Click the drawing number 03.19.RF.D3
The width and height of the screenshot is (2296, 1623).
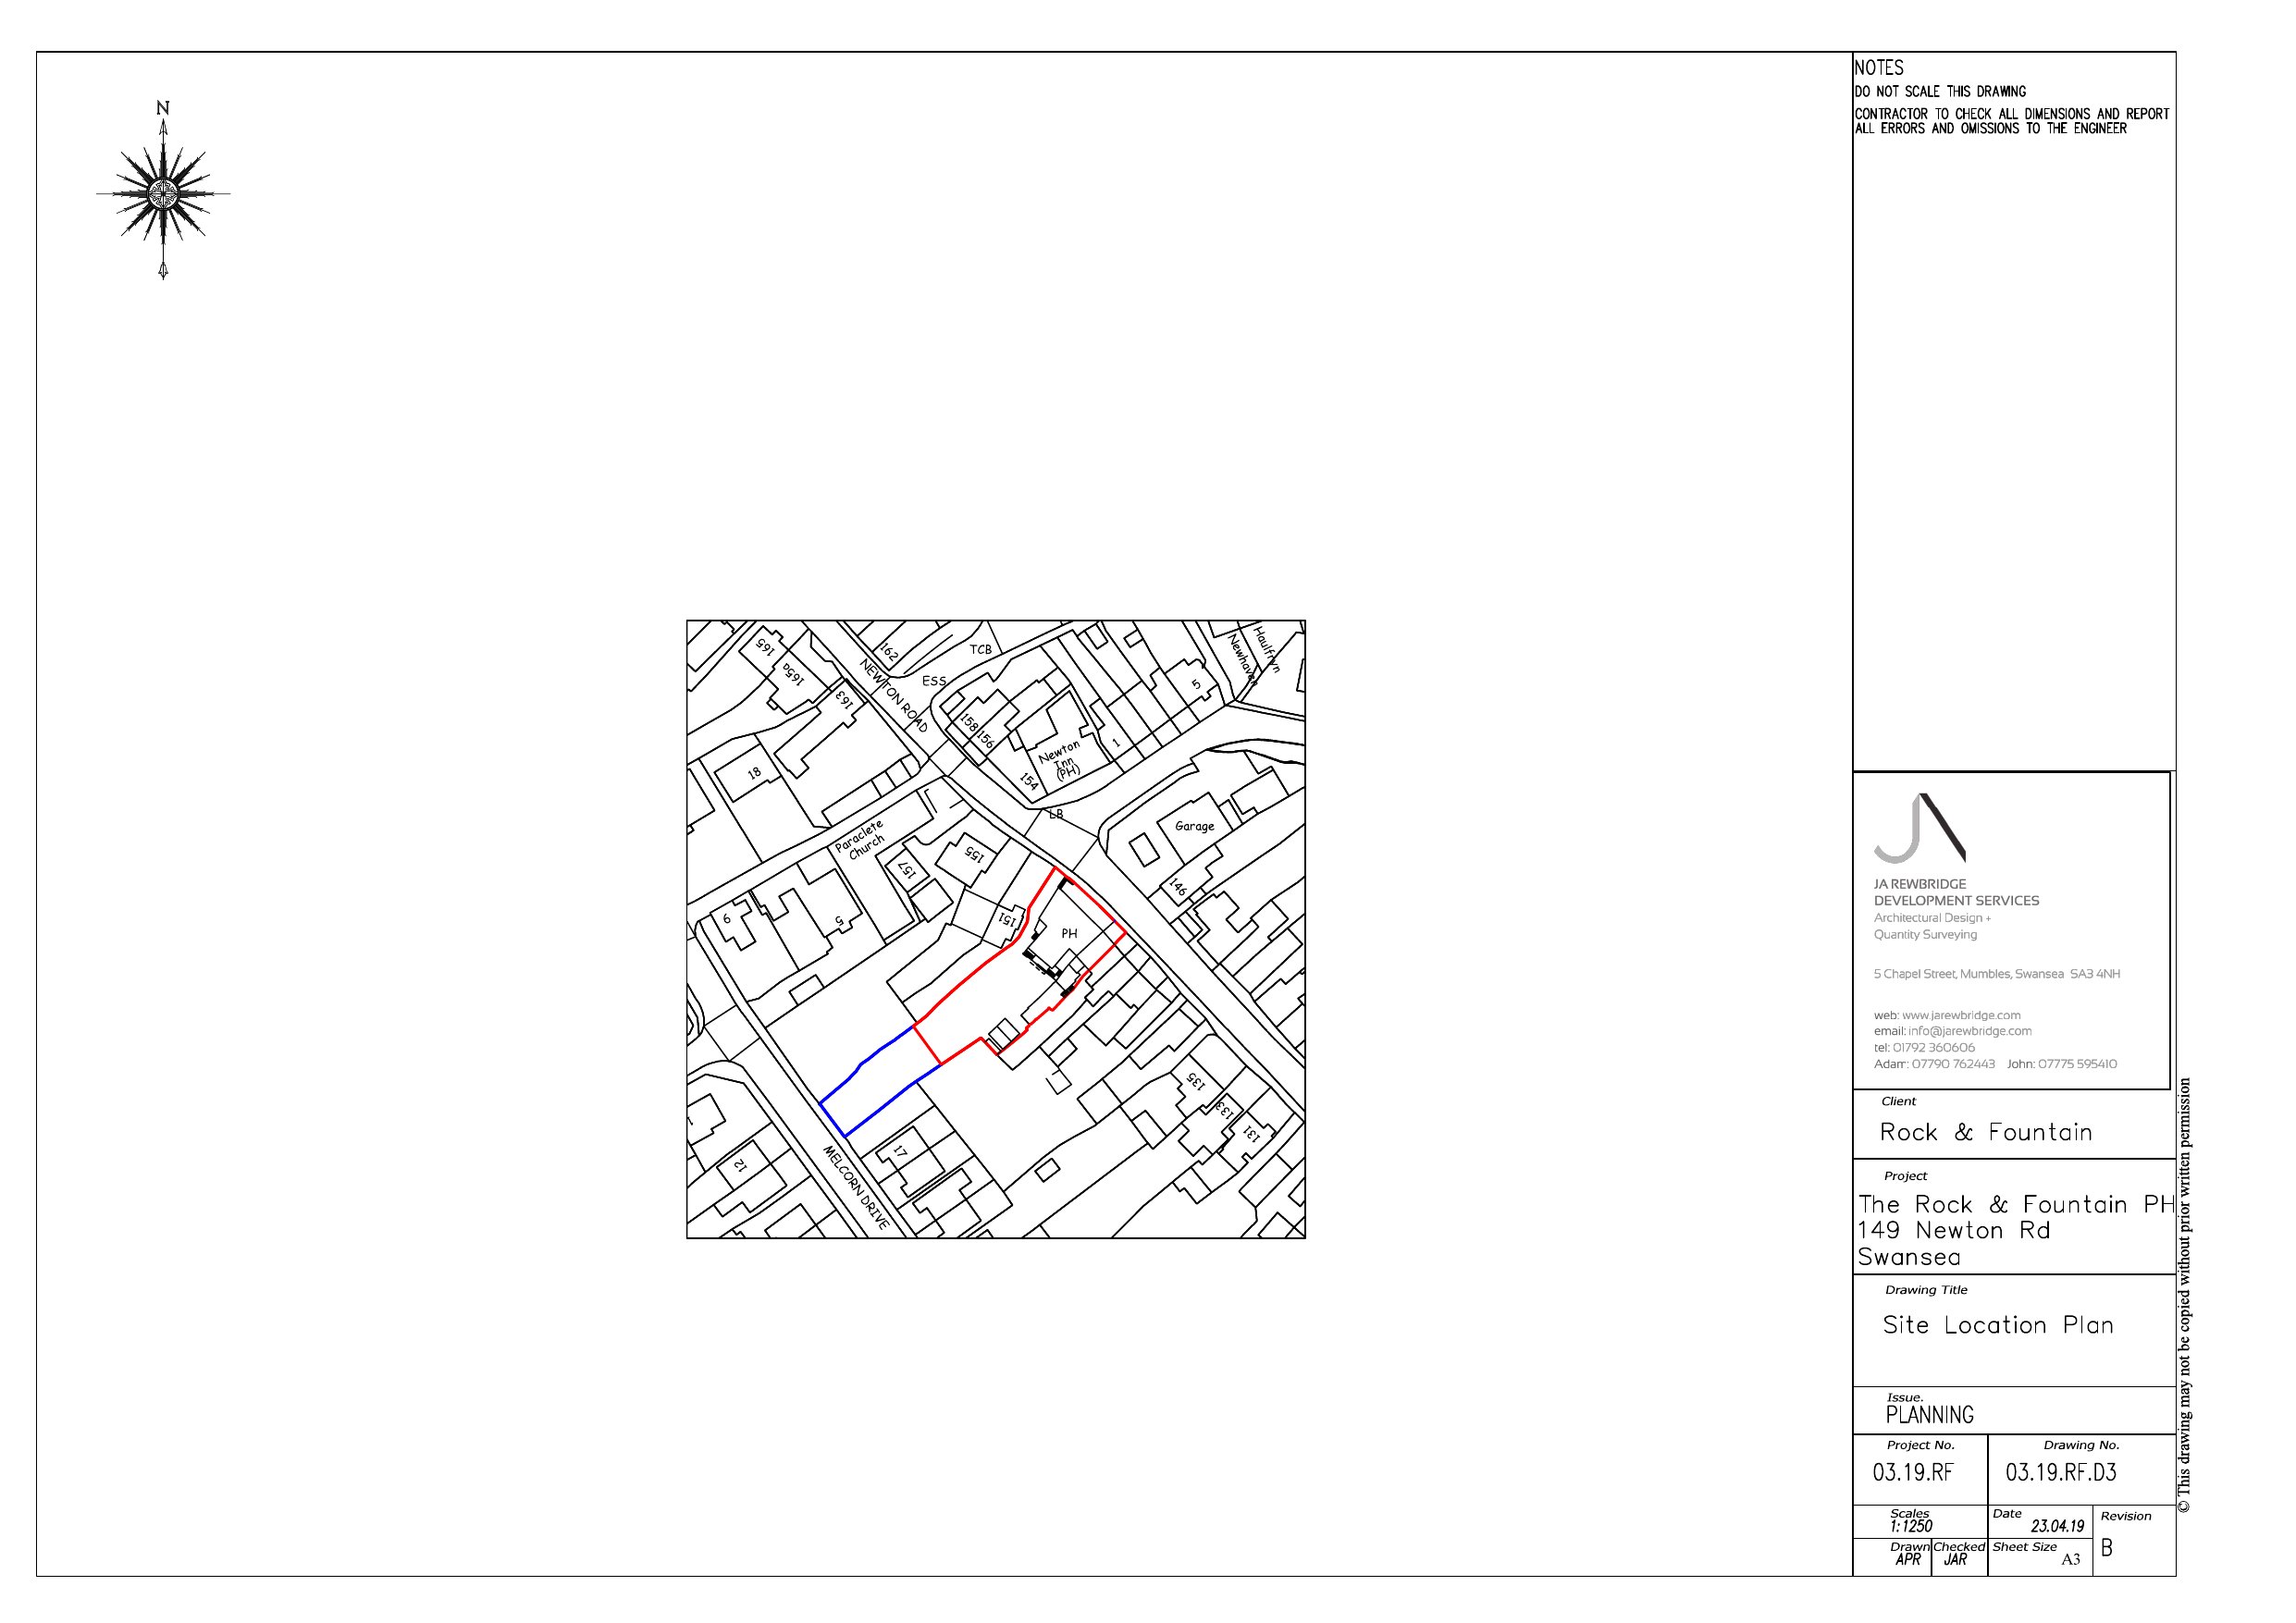(2060, 1472)
